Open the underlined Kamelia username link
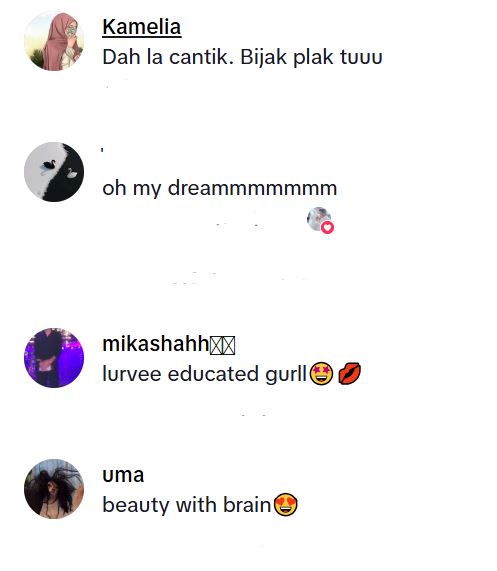497x571 pixels. [x=142, y=27]
